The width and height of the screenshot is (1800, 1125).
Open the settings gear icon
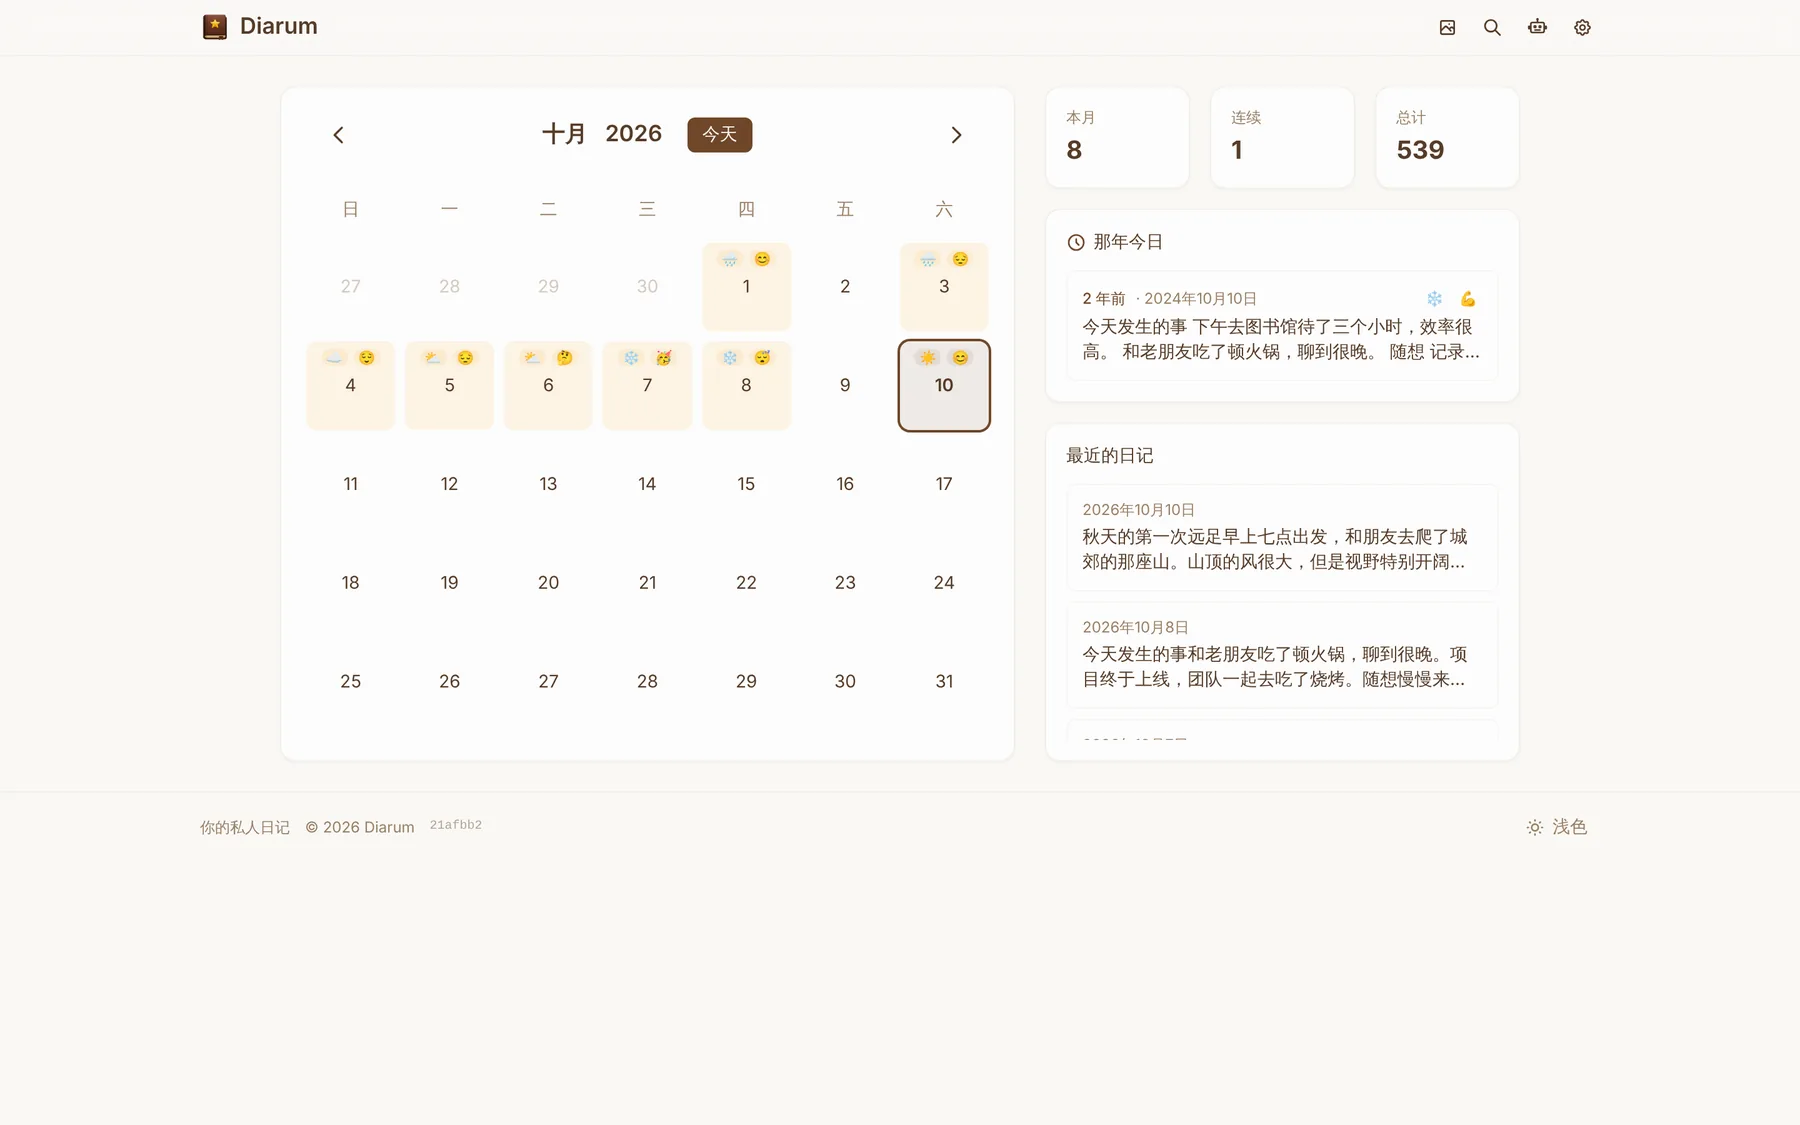coord(1582,27)
